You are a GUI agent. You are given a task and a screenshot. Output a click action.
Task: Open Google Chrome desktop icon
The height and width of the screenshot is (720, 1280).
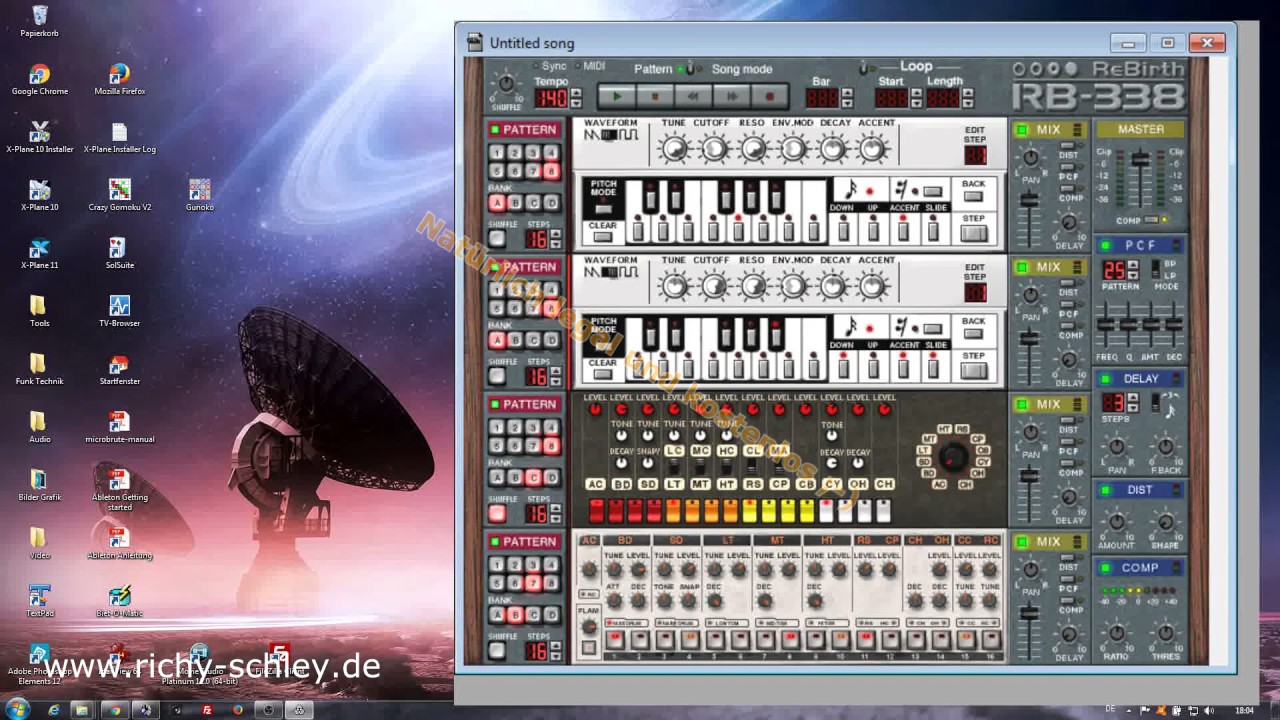tap(39, 79)
